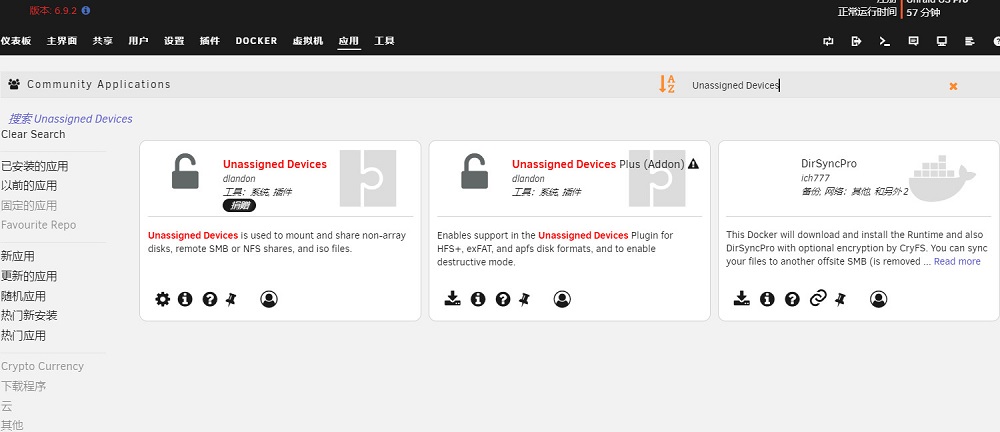Image resolution: width=1000 pixels, height=432 pixels.
Task: Click author name ich777
Action: (815, 178)
